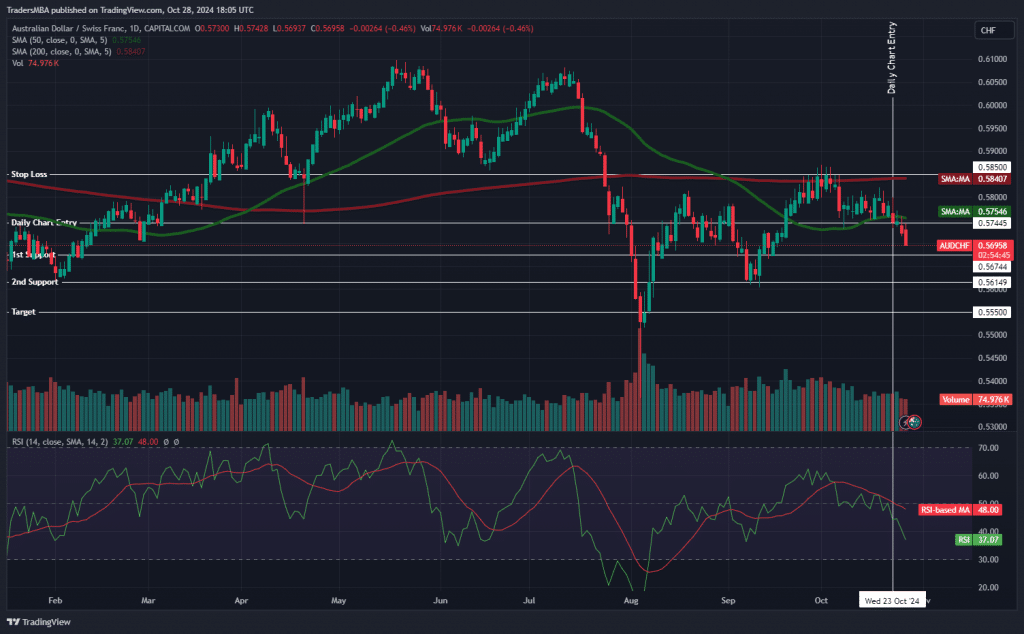Select the Target line label
The image size is (1024, 634).
click(x=22, y=313)
